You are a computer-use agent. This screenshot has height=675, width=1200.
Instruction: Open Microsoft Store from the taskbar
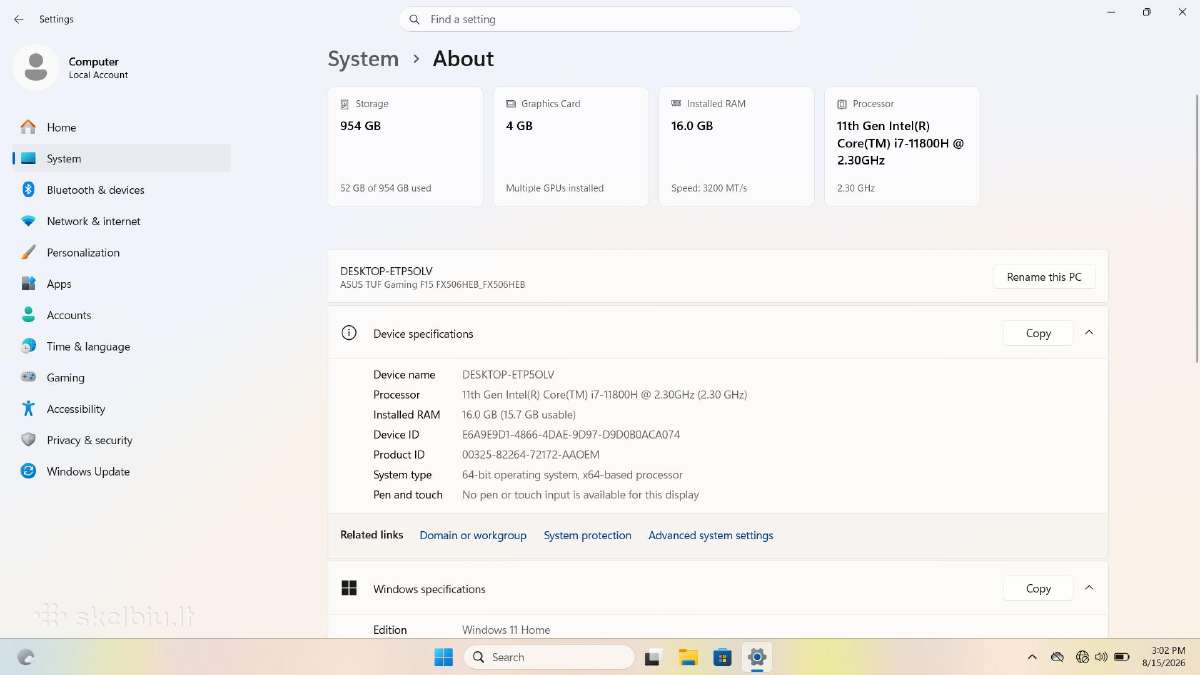pos(722,657)
